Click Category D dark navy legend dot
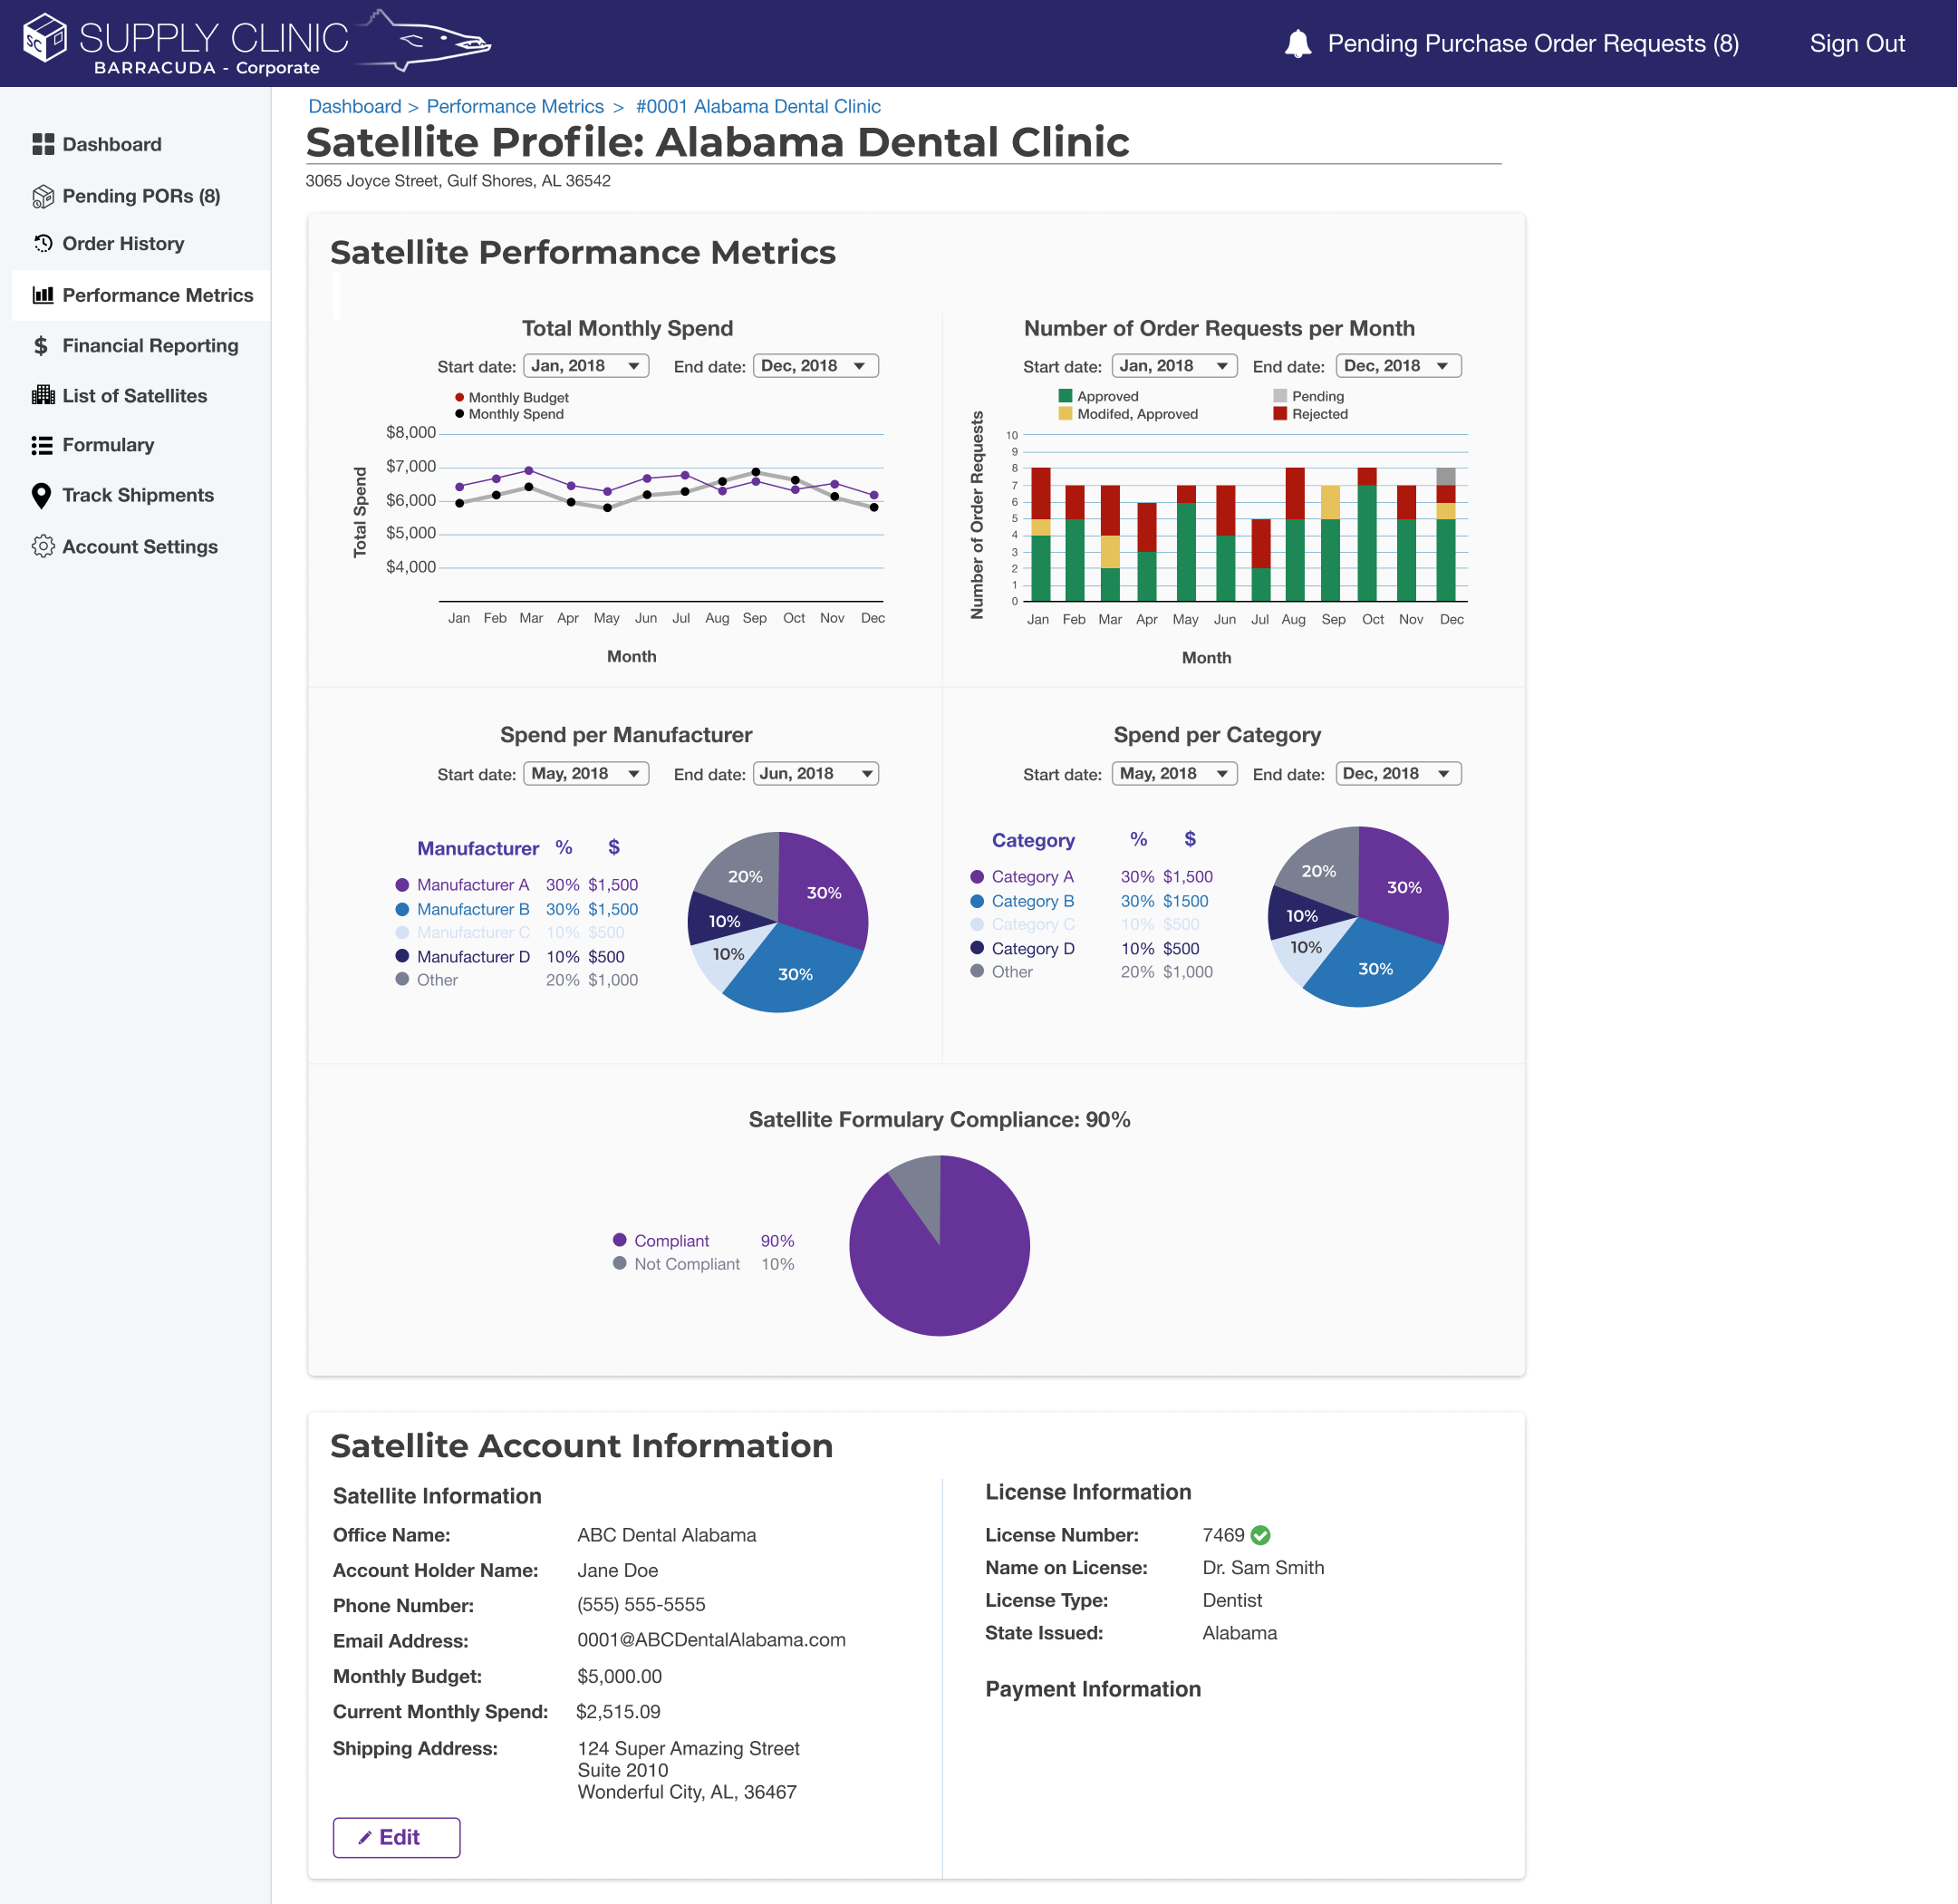Image resolution: width=1958 pixels, height=1904 pixels. pos(977,948)
